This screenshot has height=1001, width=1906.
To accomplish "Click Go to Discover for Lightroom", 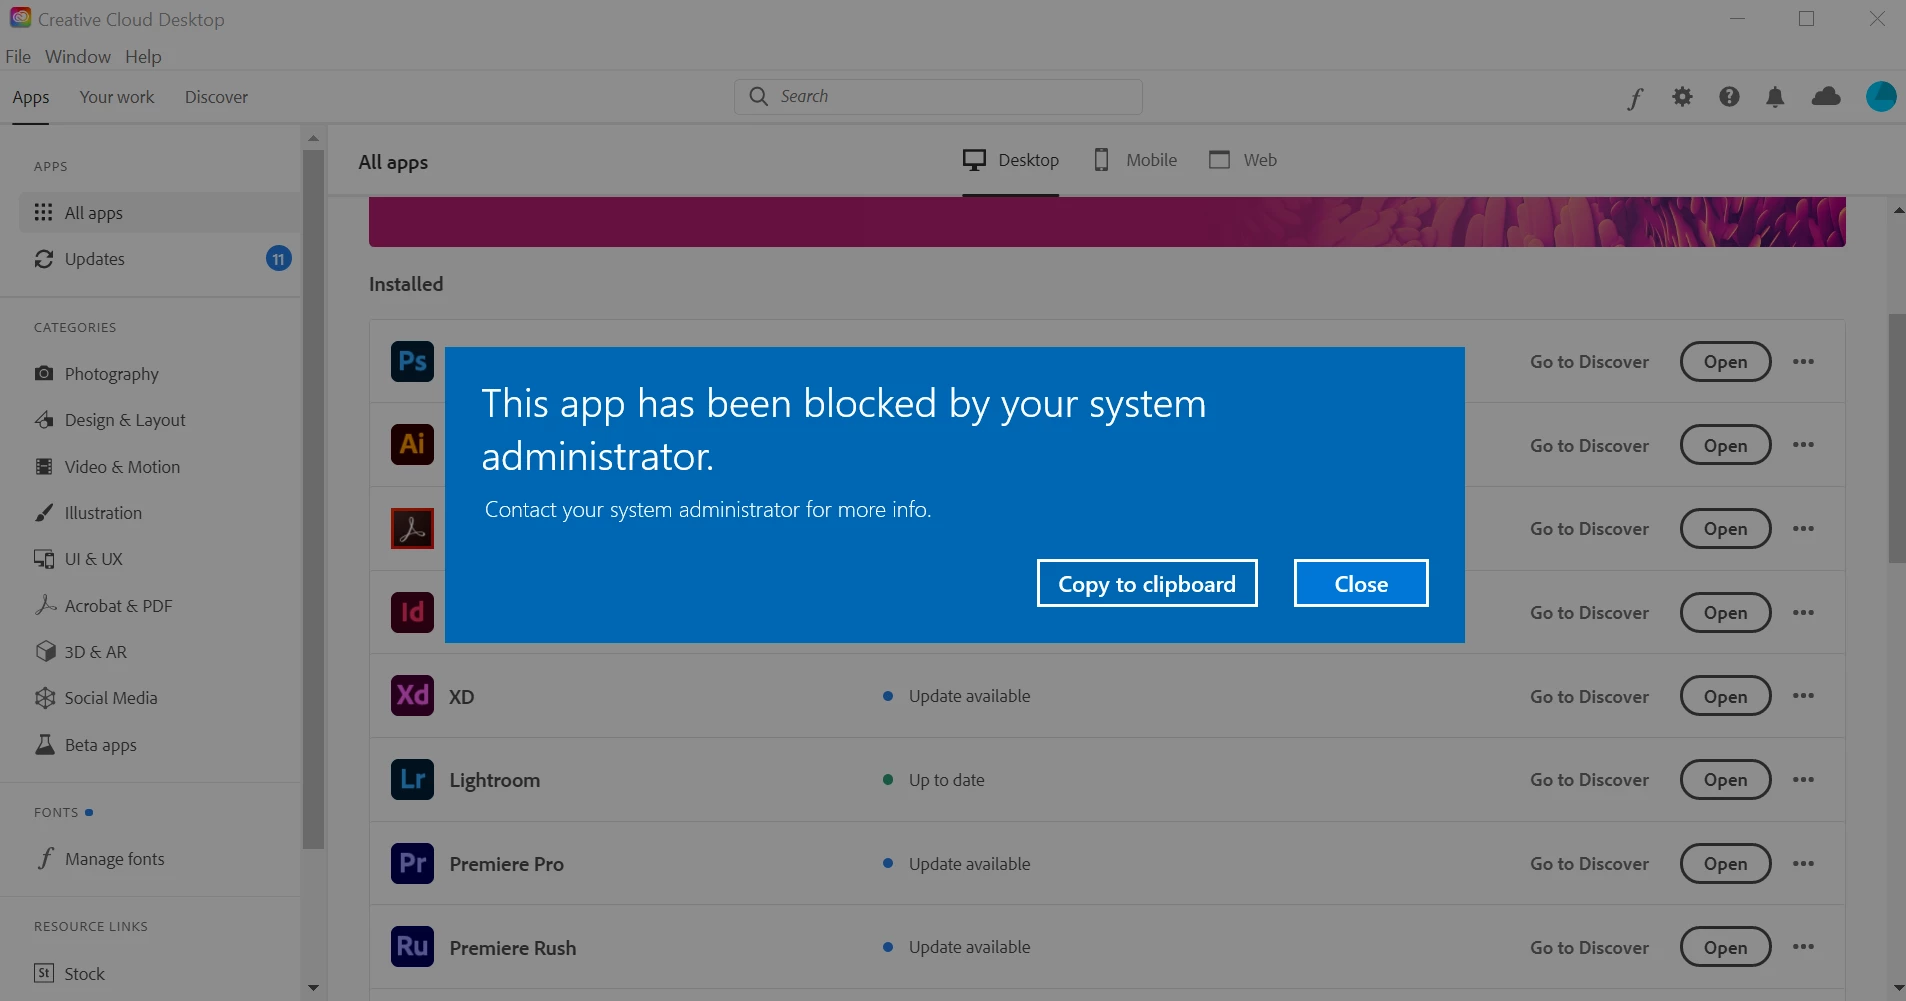I will [1589, 779].
